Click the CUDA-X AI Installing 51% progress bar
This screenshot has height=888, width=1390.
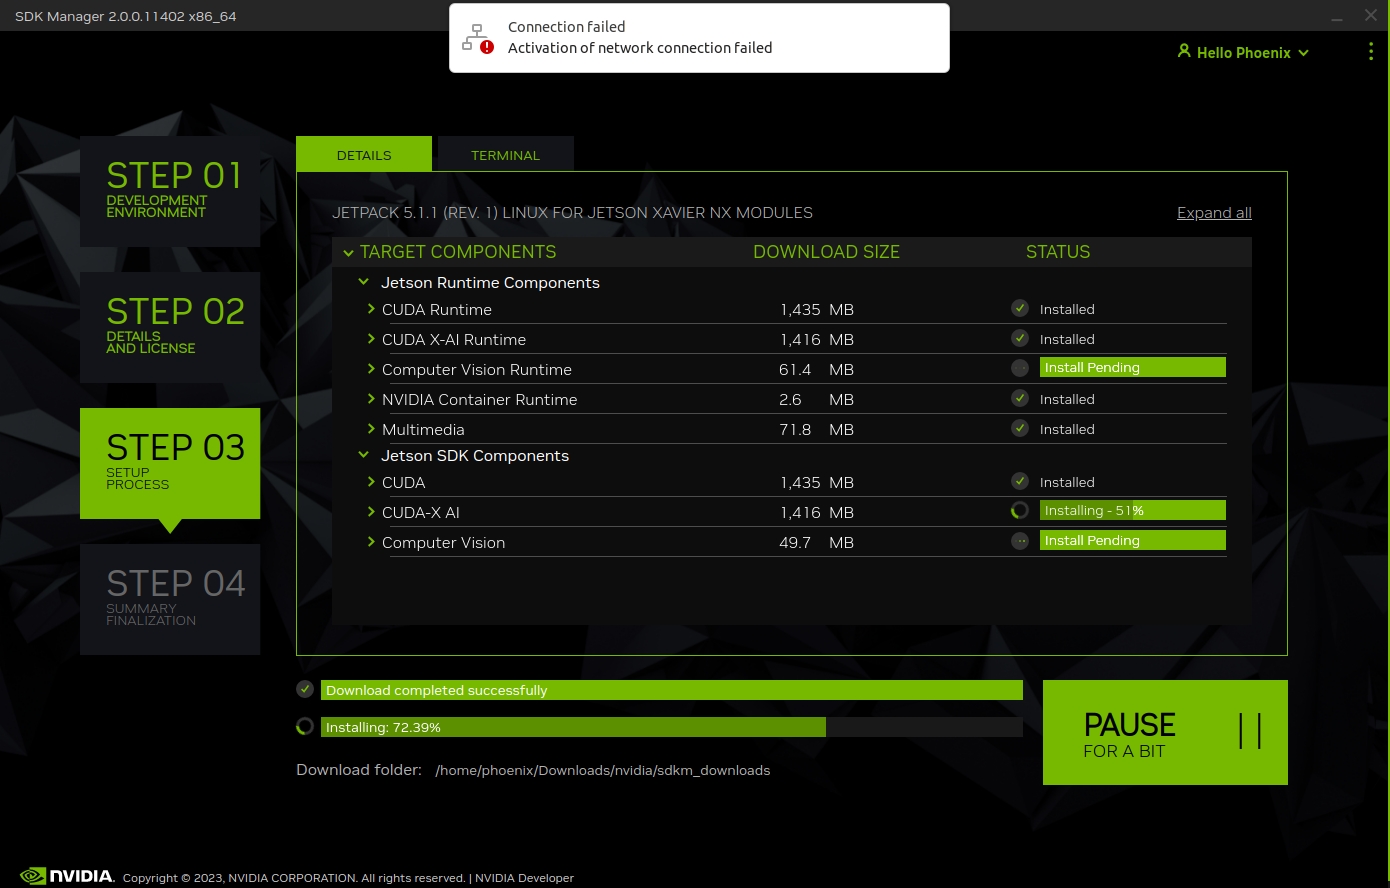1132,510
